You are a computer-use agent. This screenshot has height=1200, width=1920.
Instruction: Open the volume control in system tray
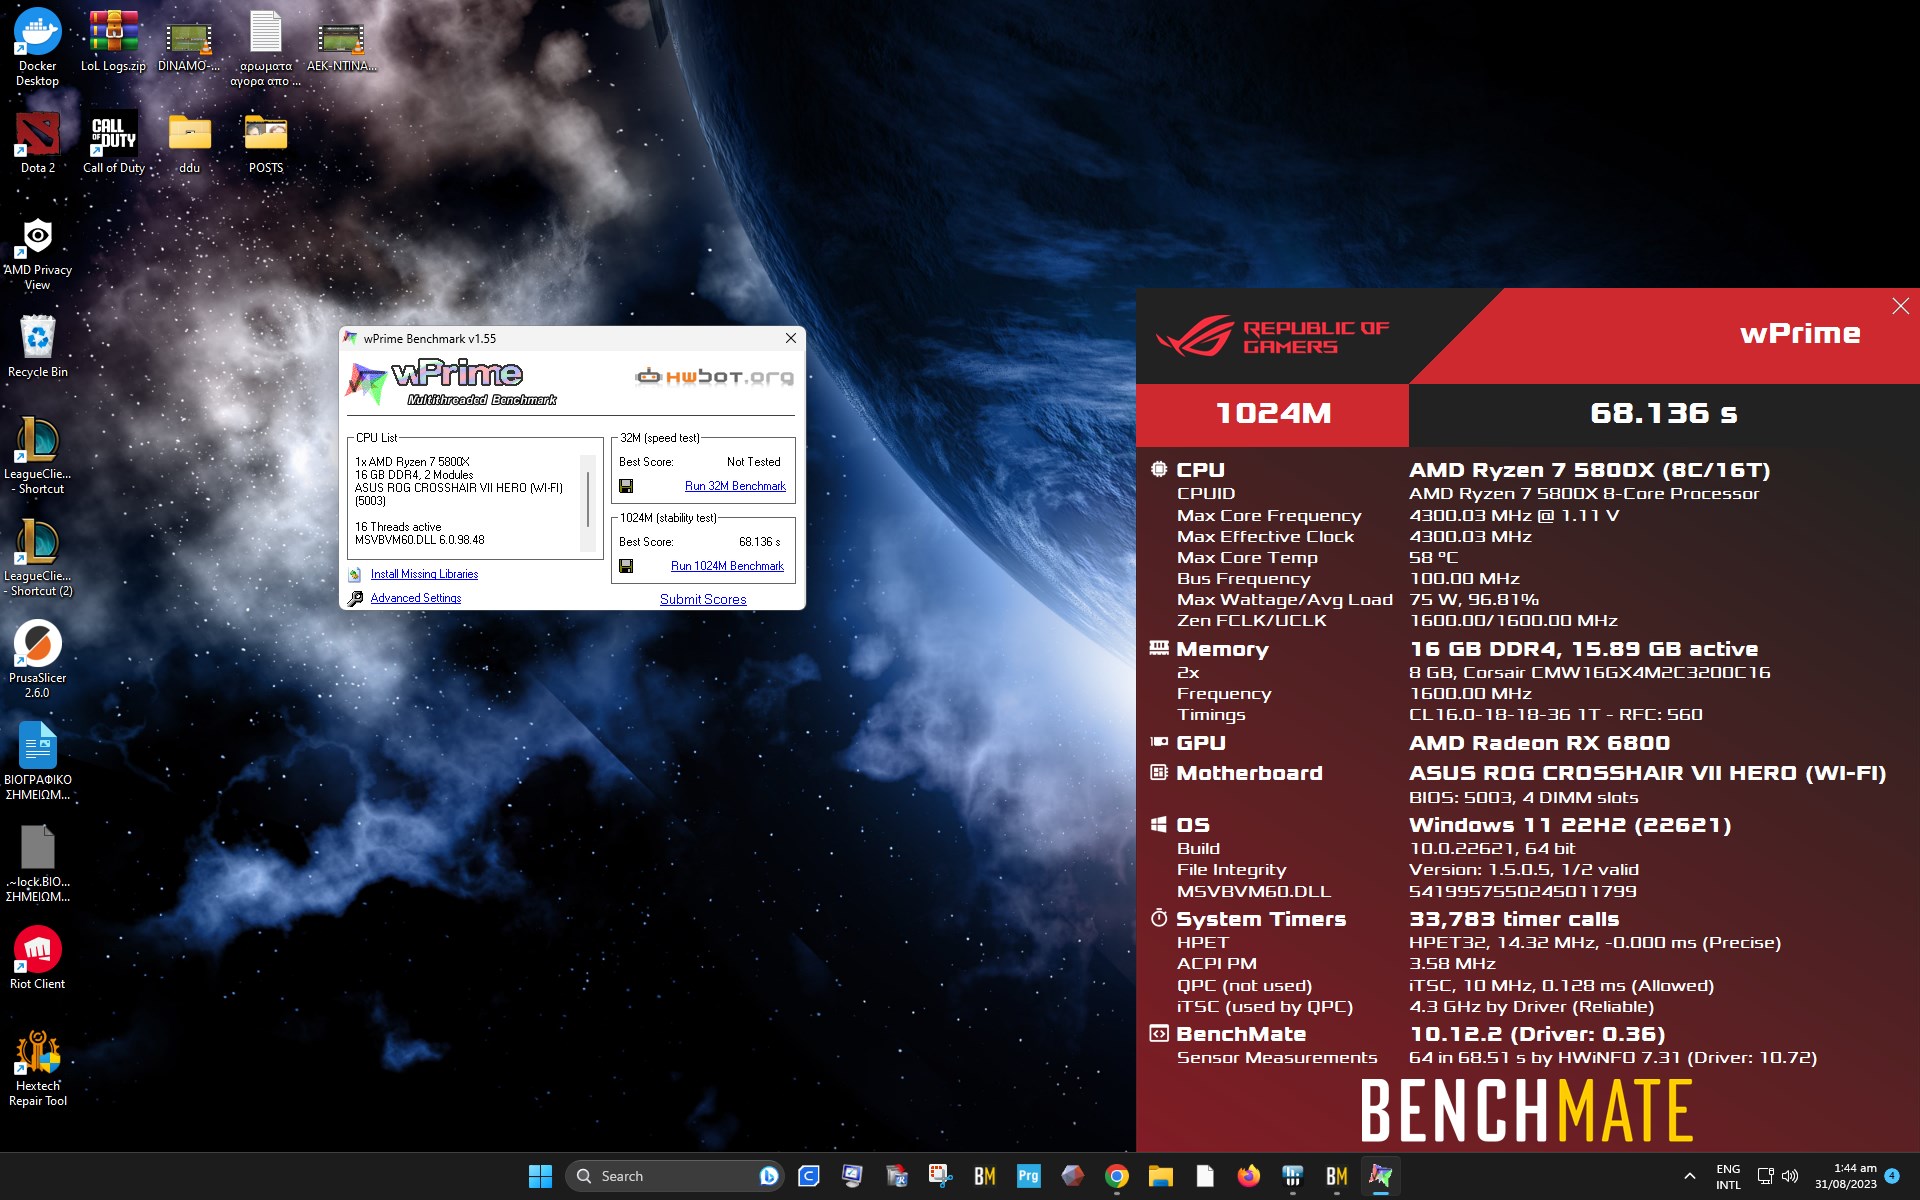click(1790, 1176)
